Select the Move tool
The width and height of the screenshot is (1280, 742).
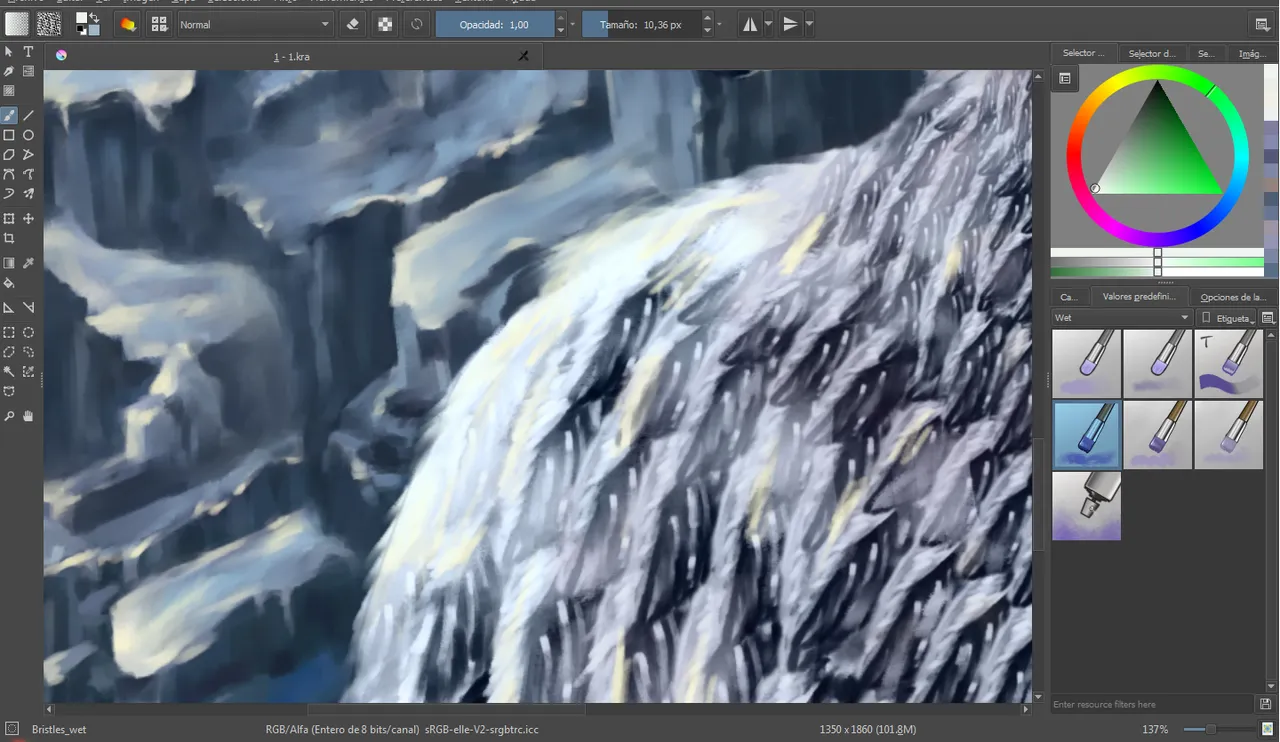click(x=28, y=219)
